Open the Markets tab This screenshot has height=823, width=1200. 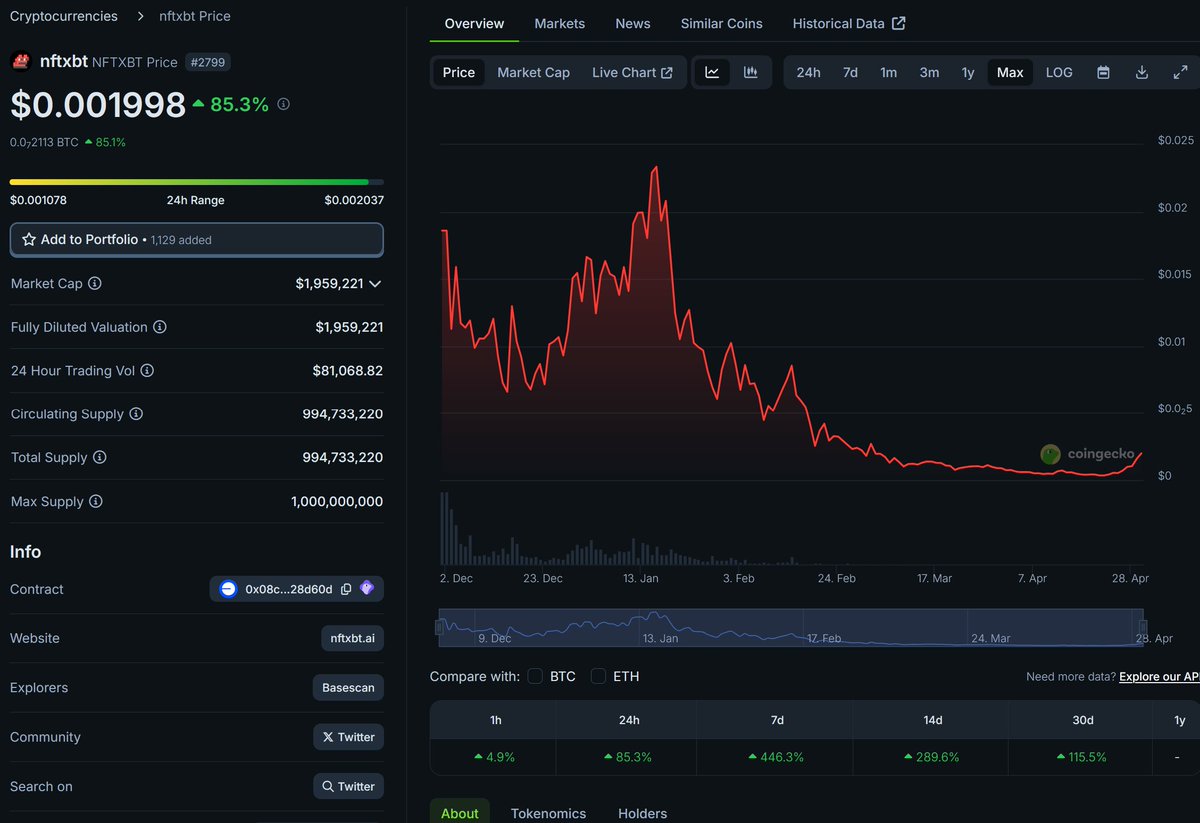pyautogui.click(x=560, y=23)
